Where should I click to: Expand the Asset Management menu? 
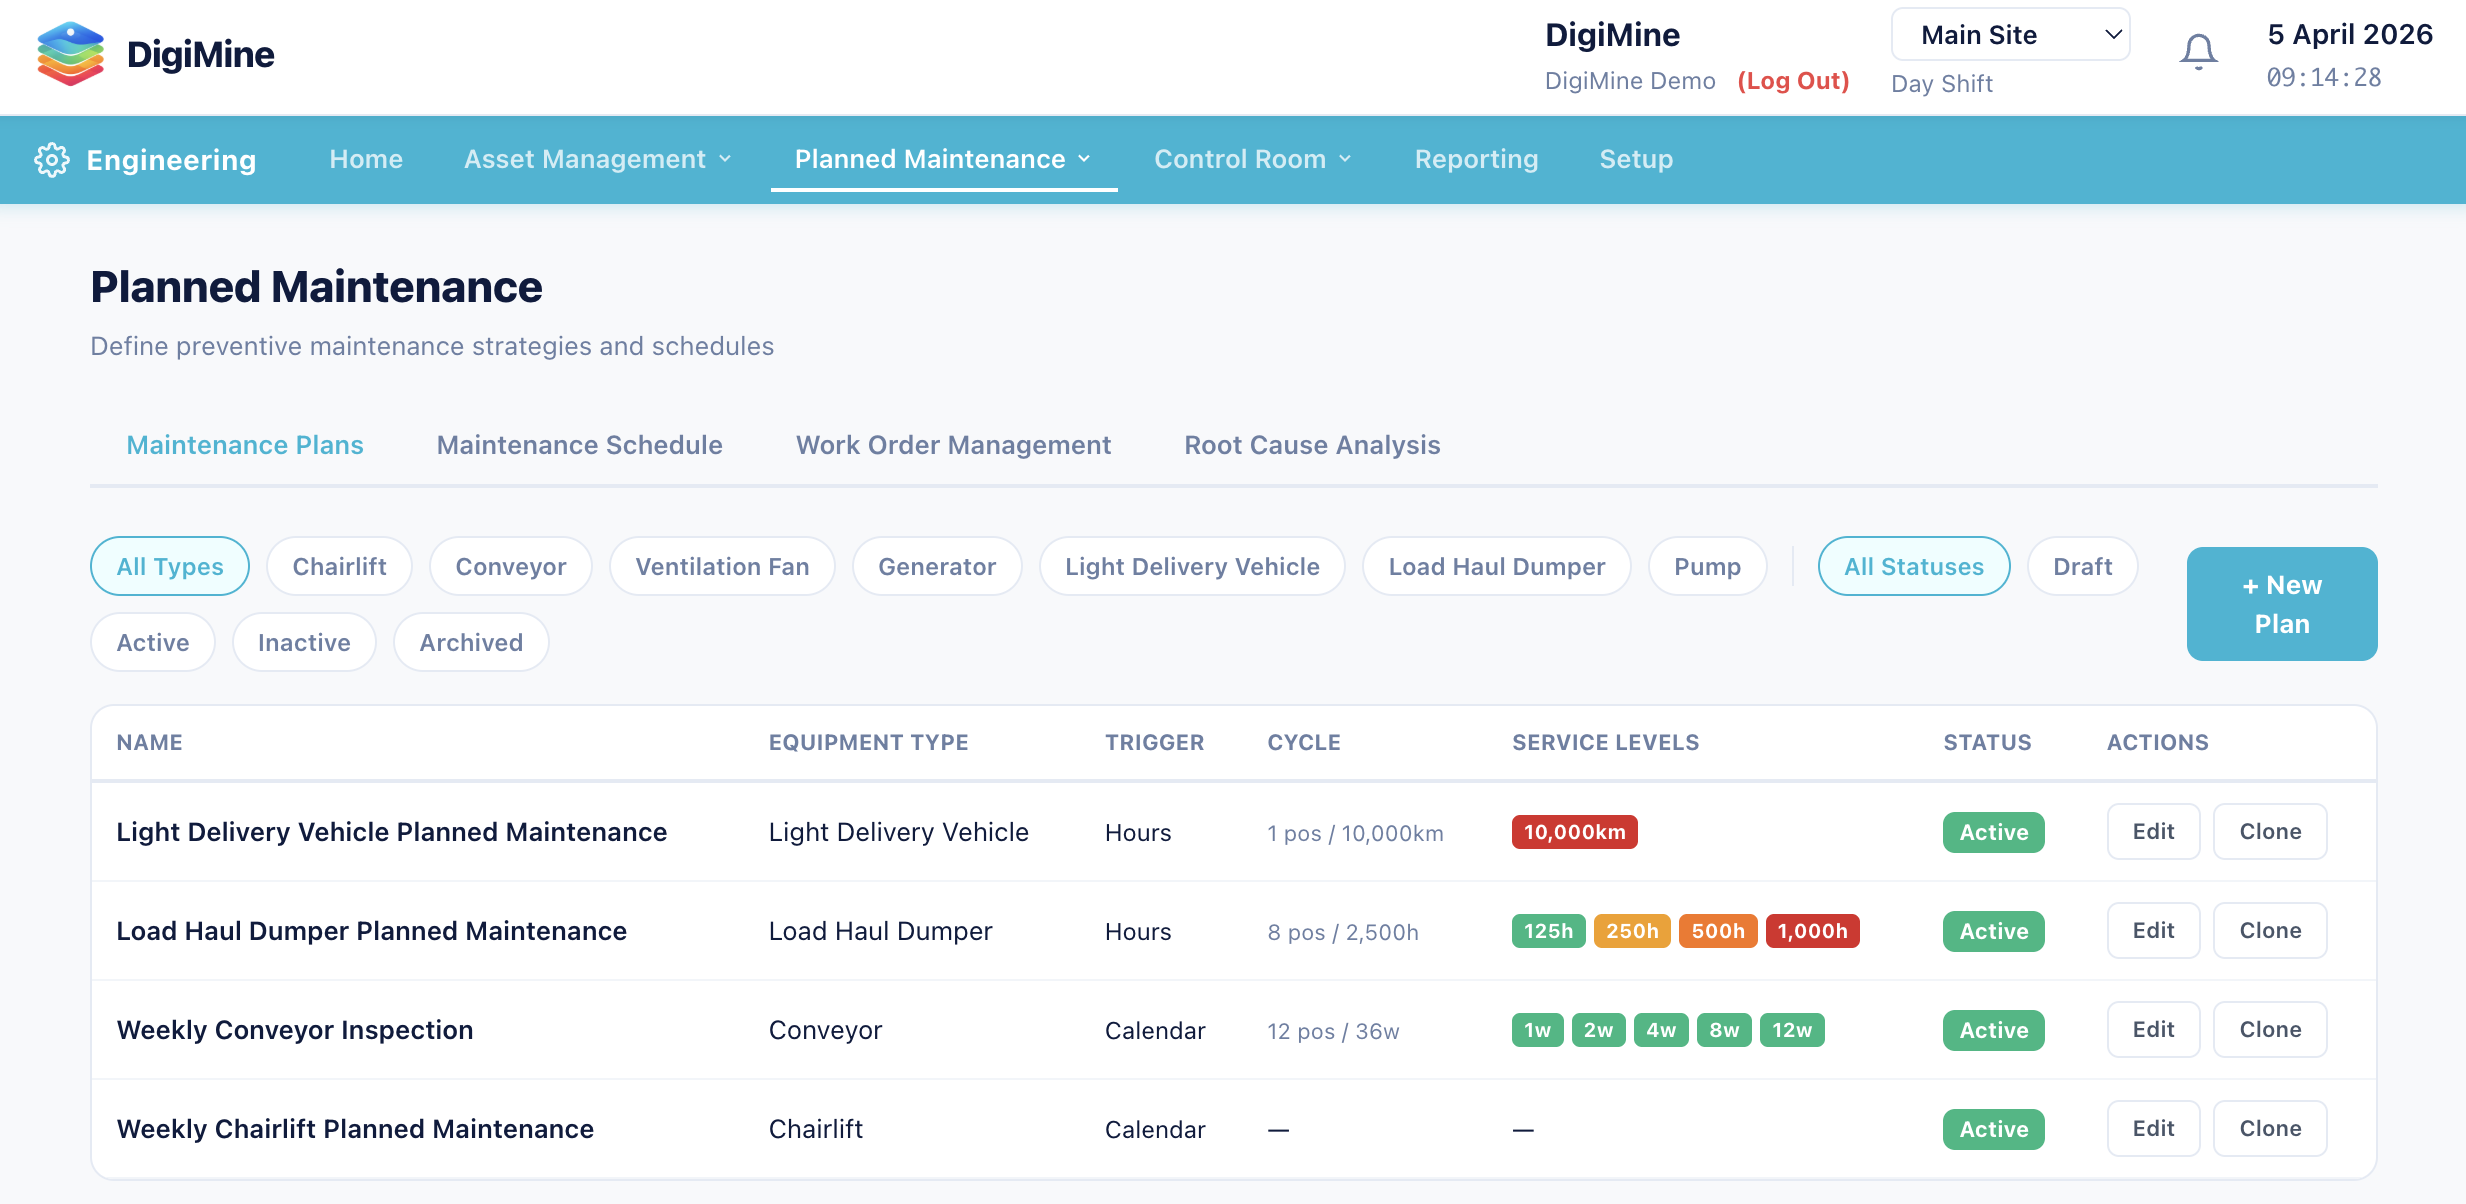click(x=597, y=160)
